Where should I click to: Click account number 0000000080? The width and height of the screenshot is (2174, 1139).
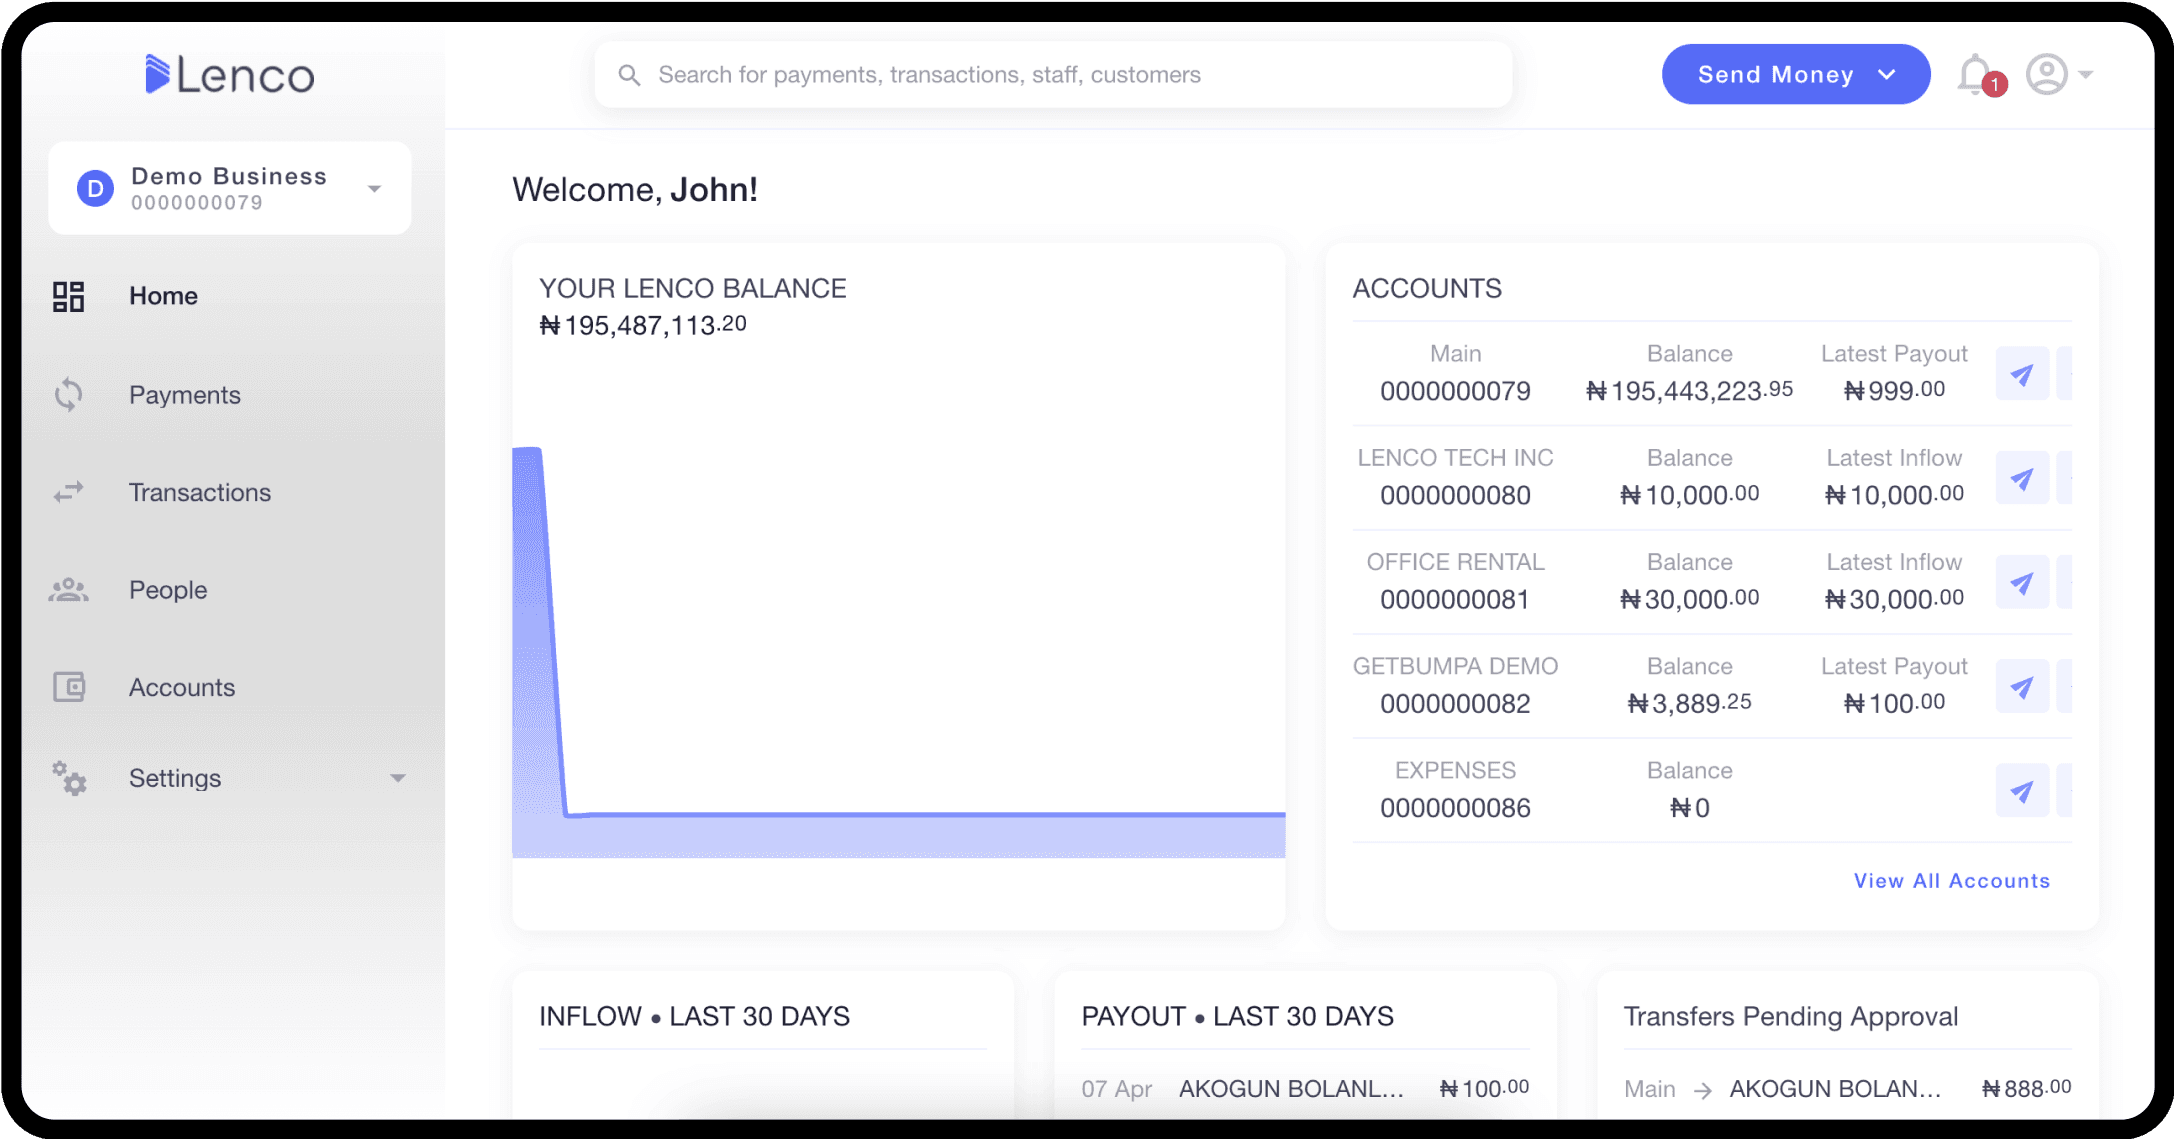pyautogui.click(x=1455, y=495)
